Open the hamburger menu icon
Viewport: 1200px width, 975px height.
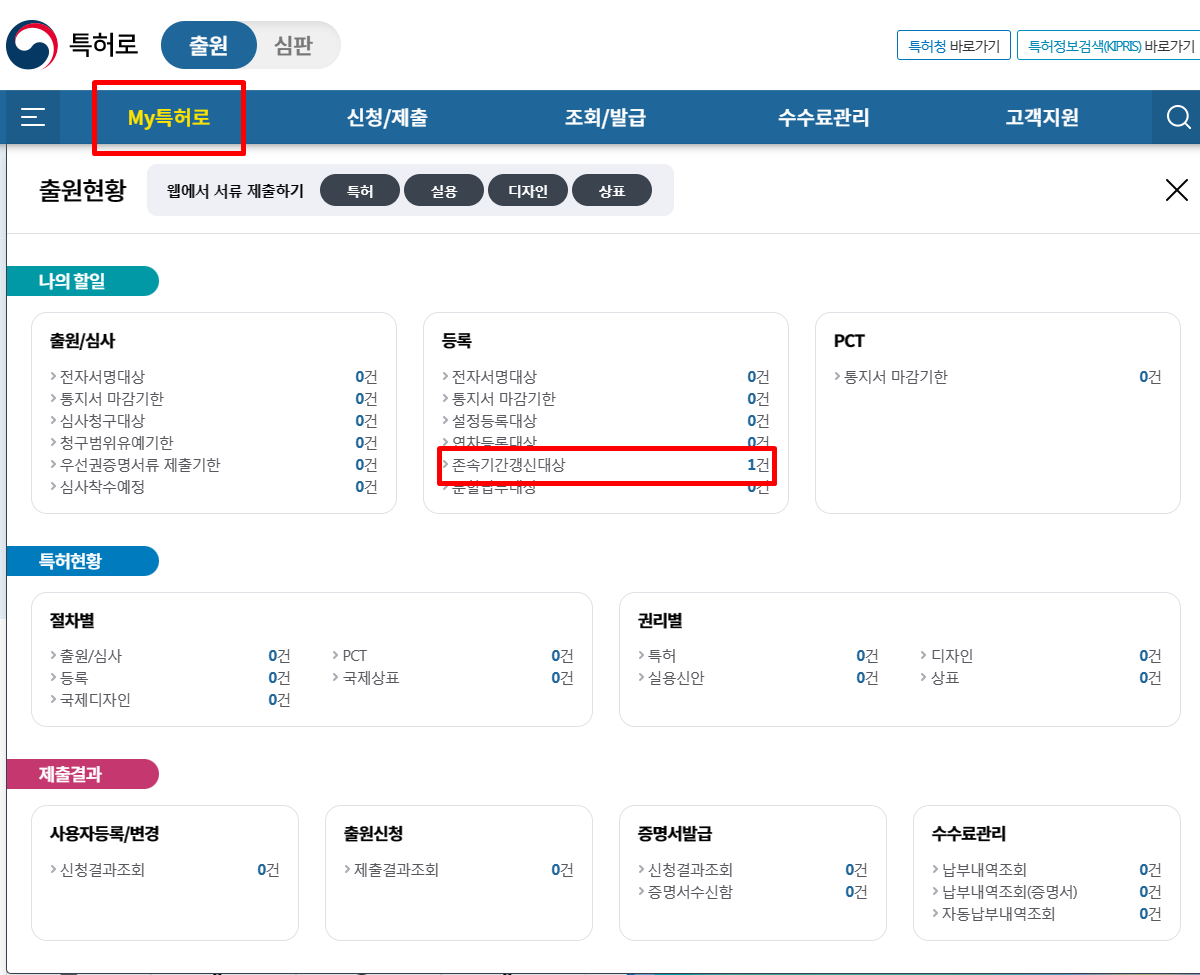coord(33,118)
